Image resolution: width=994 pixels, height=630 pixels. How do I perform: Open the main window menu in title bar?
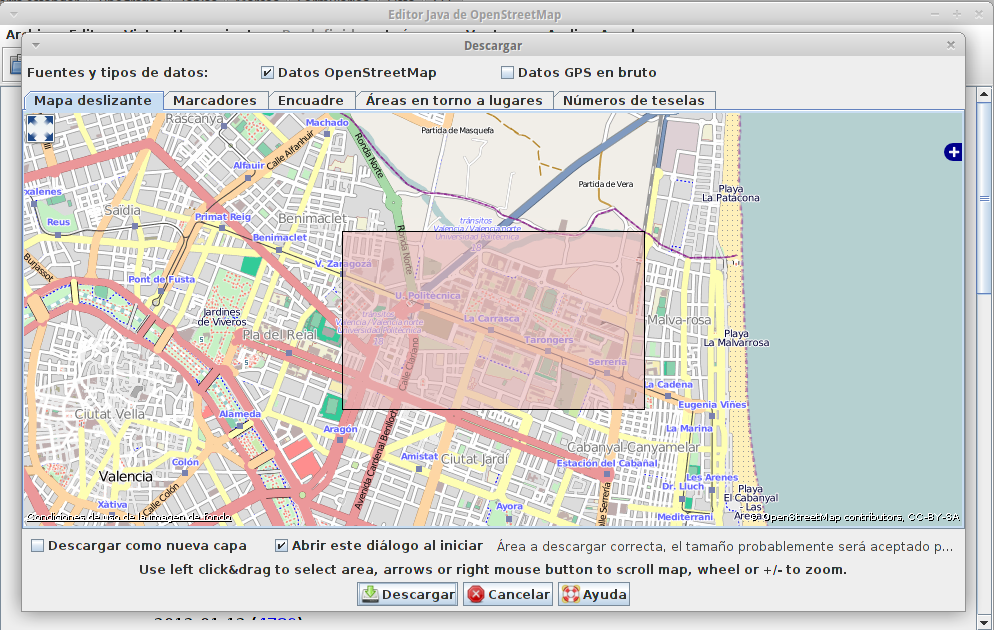pyautogui.click(x=12, y=15)
